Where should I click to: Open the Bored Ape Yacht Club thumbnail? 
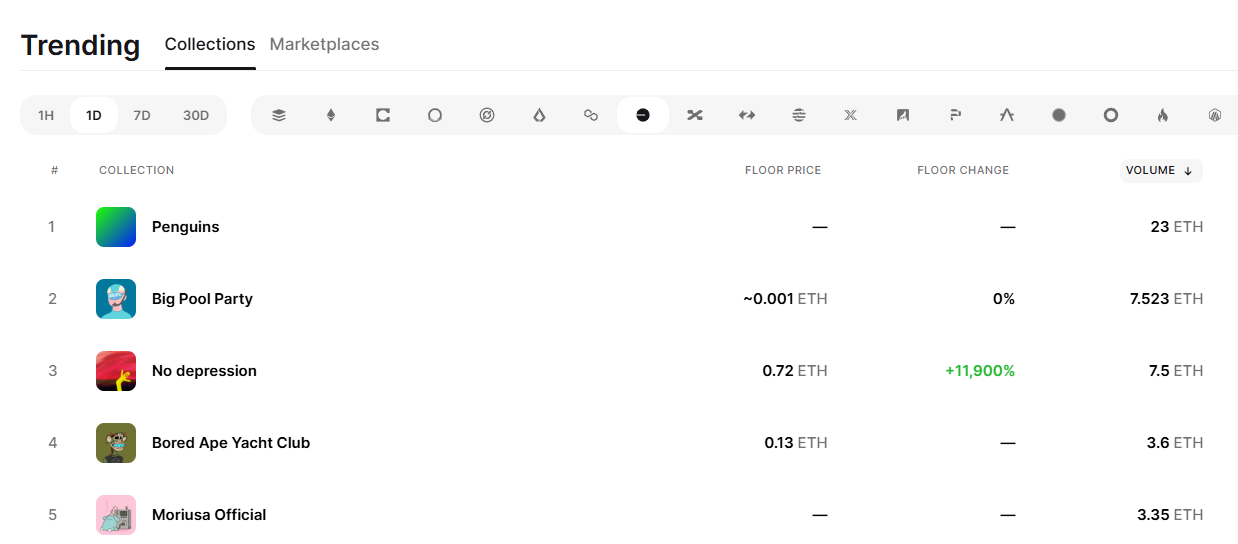[116, 443]
